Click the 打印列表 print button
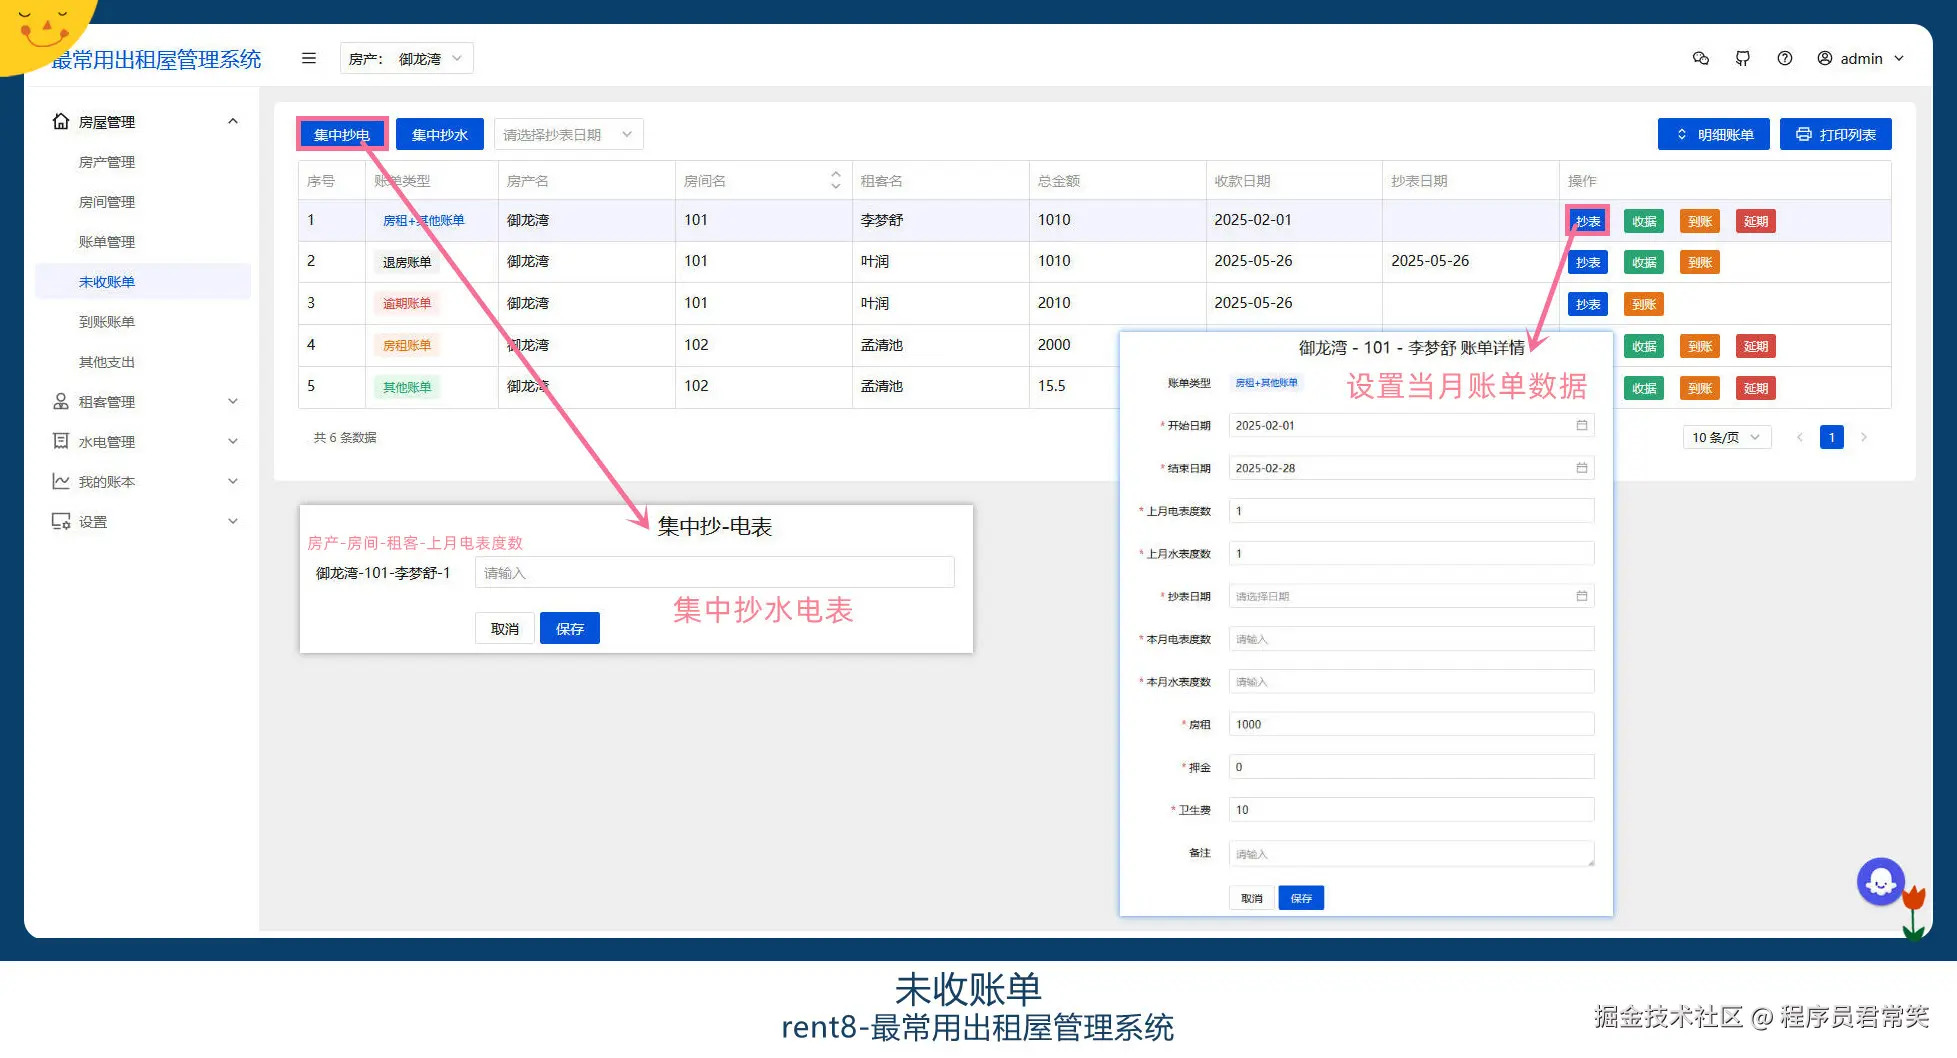The height and width of the screenshot is (1058, 1957). (x=1836, y=134)
